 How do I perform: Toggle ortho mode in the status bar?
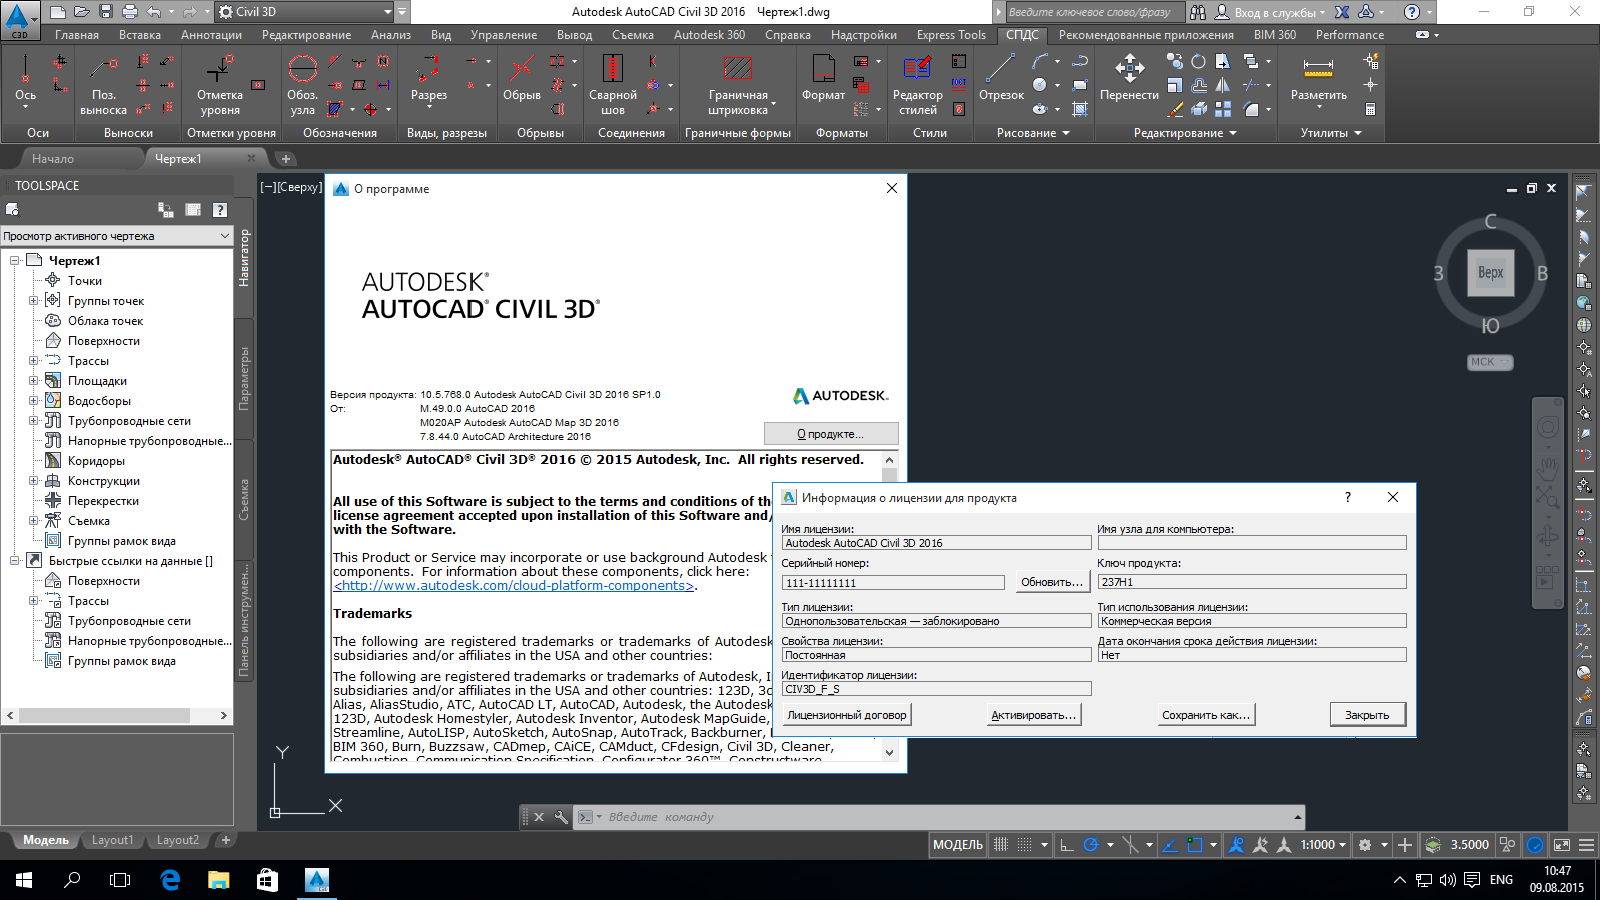point(1067,845)
